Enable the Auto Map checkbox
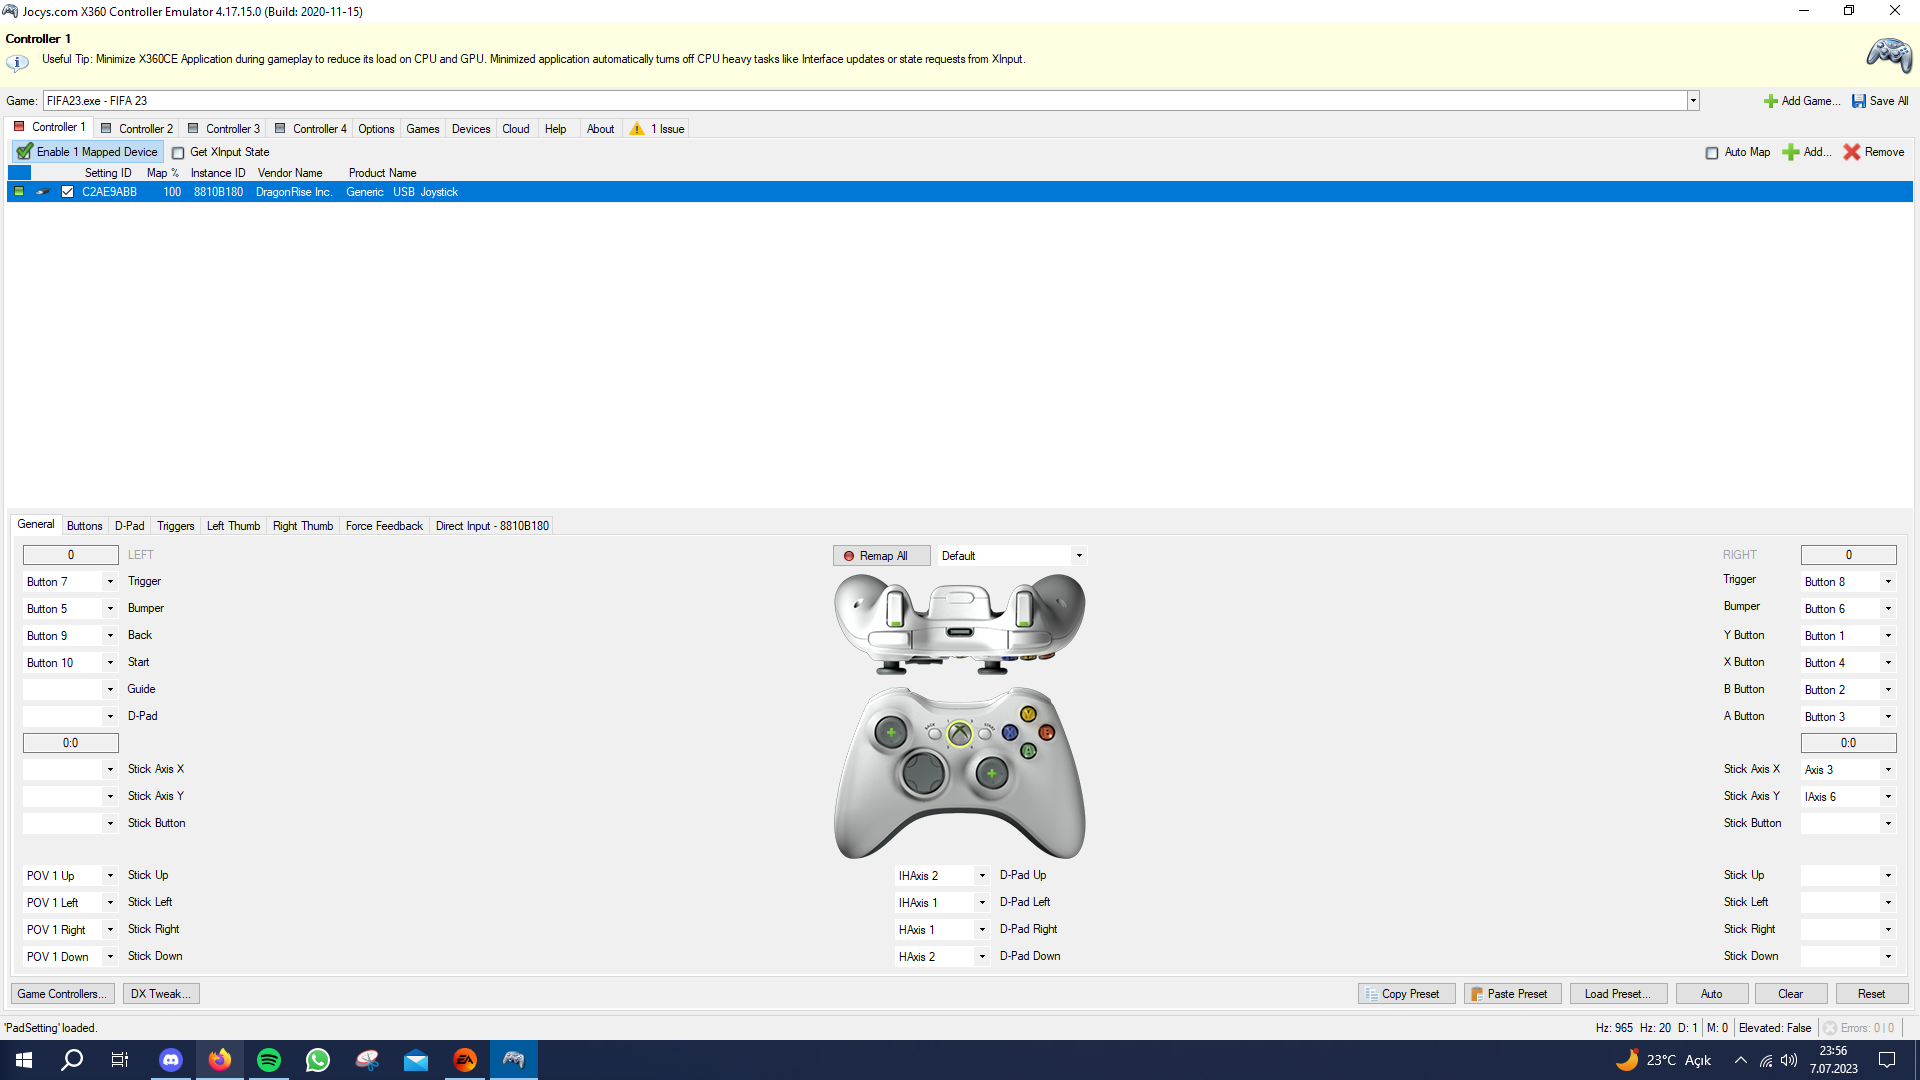Viewport: 1920px width, 1080px height. pos(1712,153)
